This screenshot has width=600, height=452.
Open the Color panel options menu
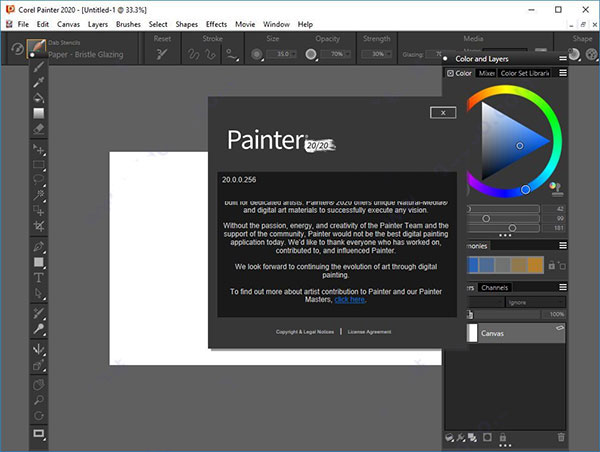click(562, 73)
